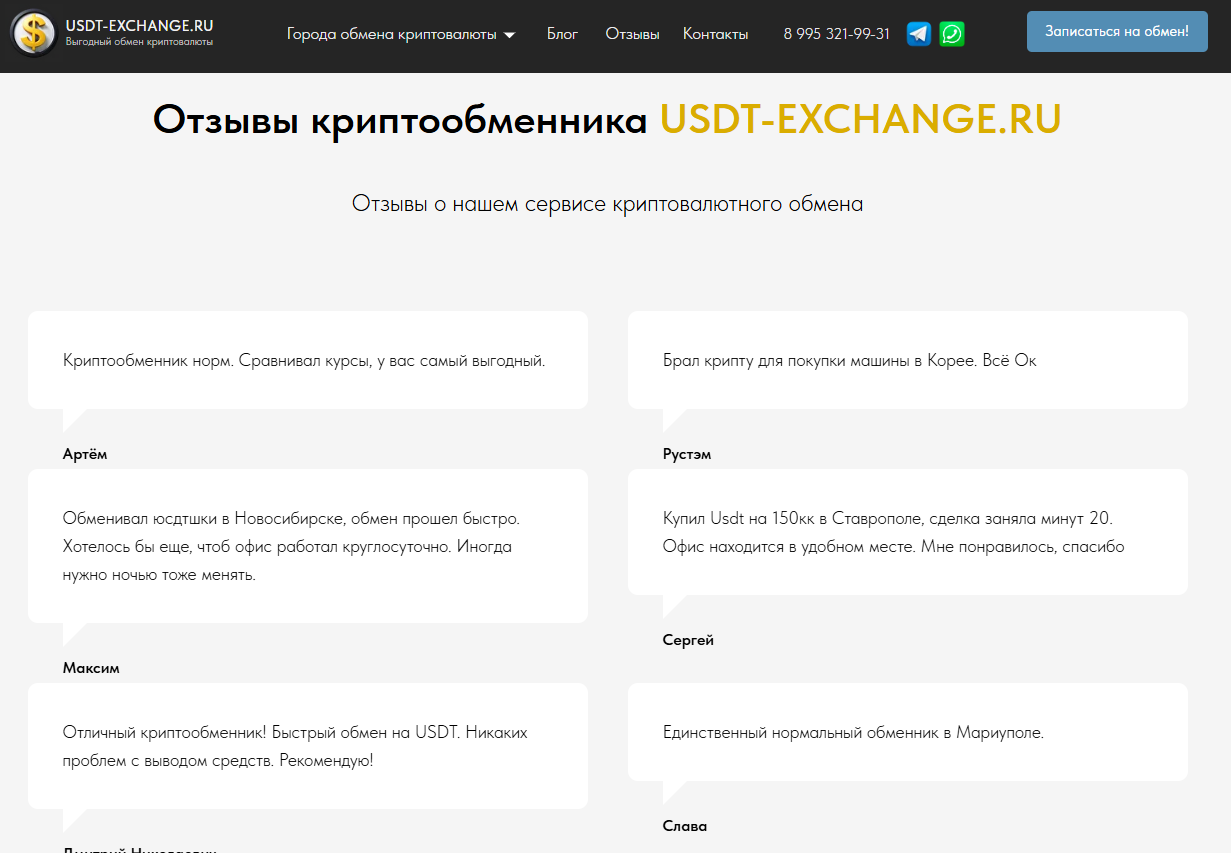The image size is (1231, 853).
Task: Open the WhatsApp messenger icon
Action: tap(952, 34)
